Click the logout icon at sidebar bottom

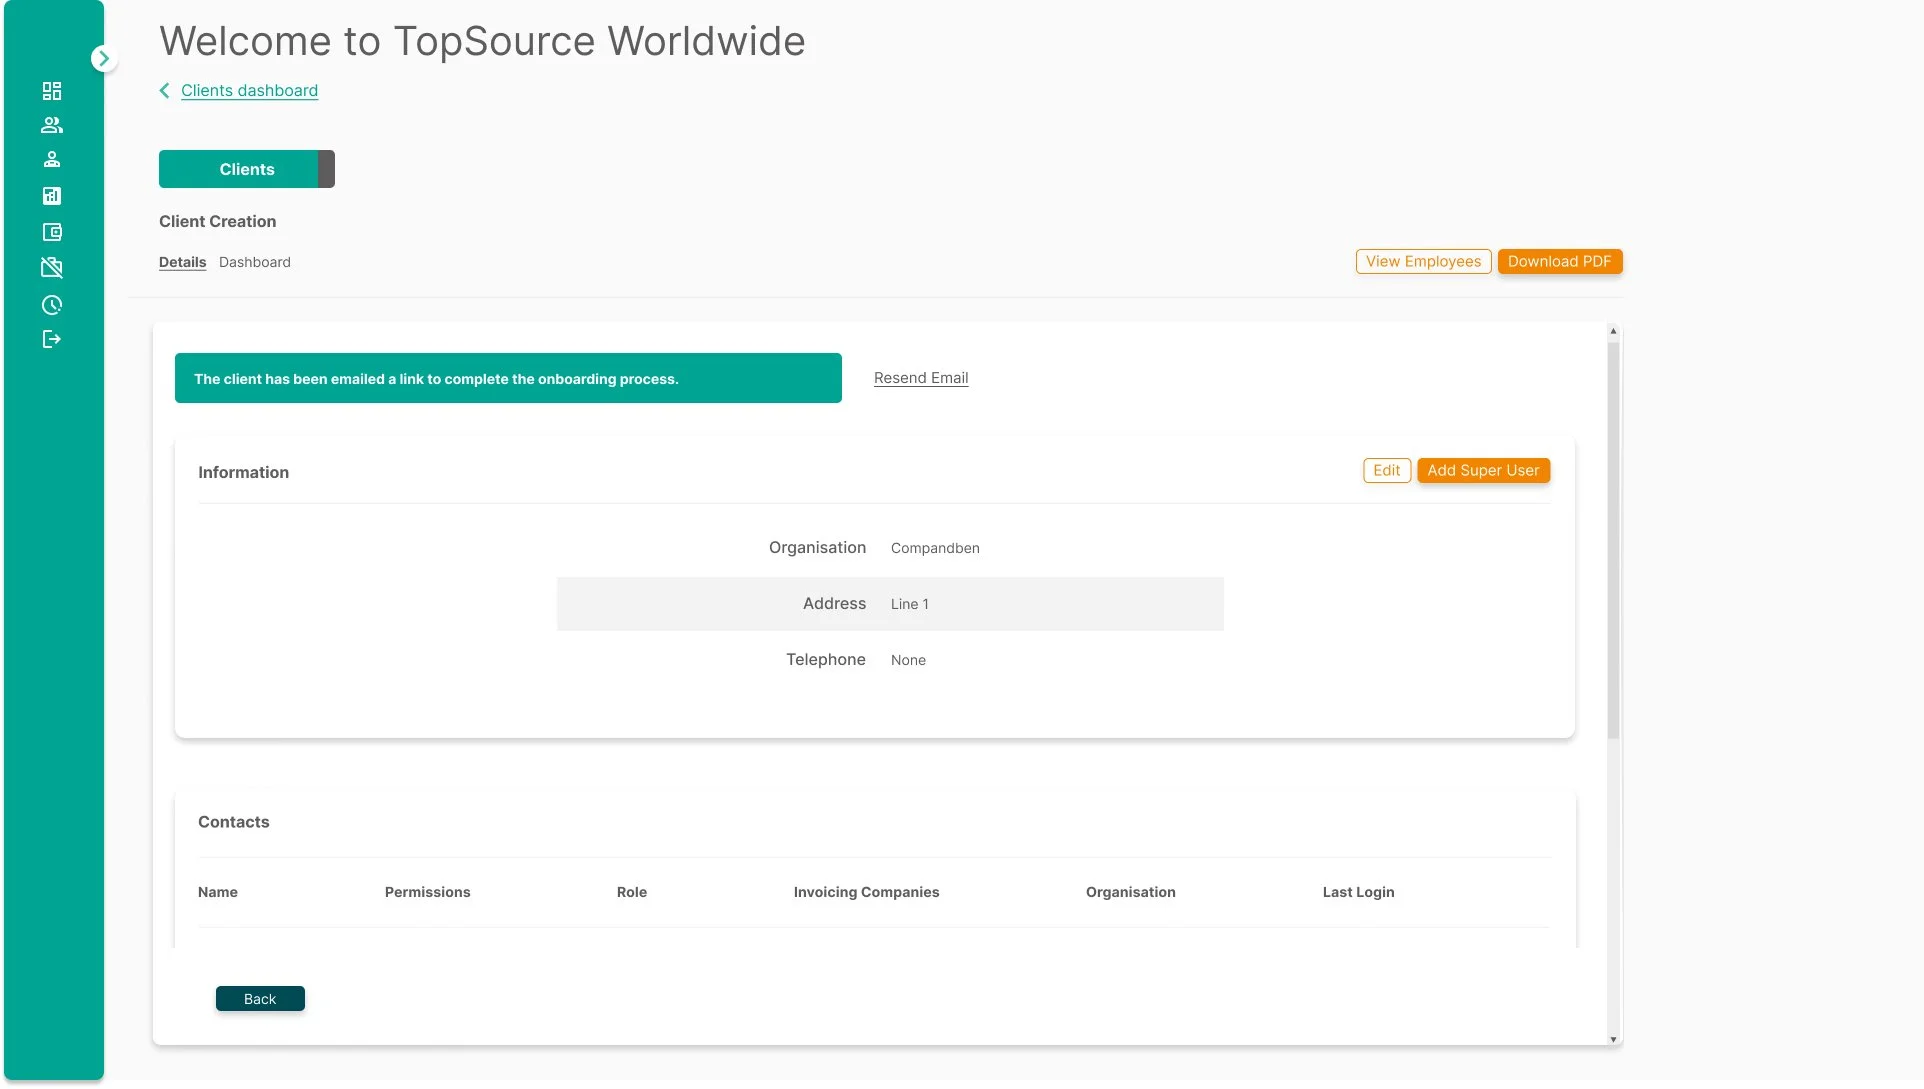(x=52, y=339)
